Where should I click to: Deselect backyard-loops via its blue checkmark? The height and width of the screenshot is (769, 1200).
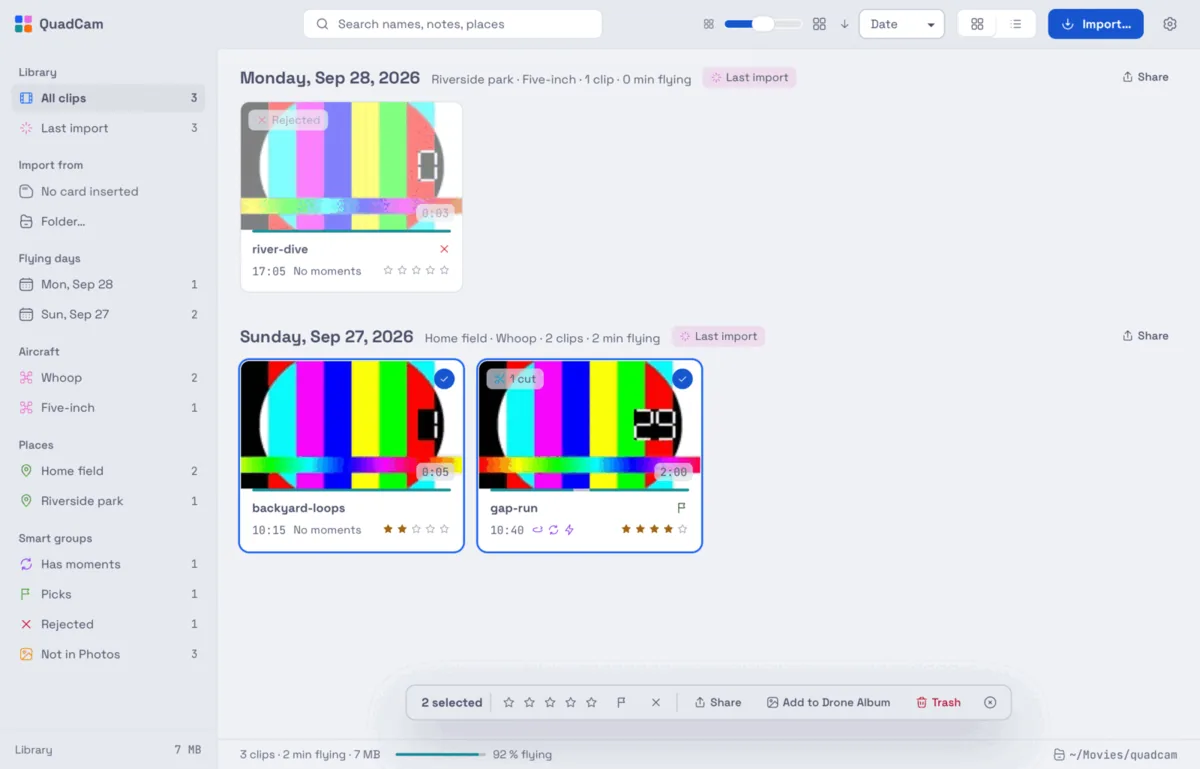444,379
